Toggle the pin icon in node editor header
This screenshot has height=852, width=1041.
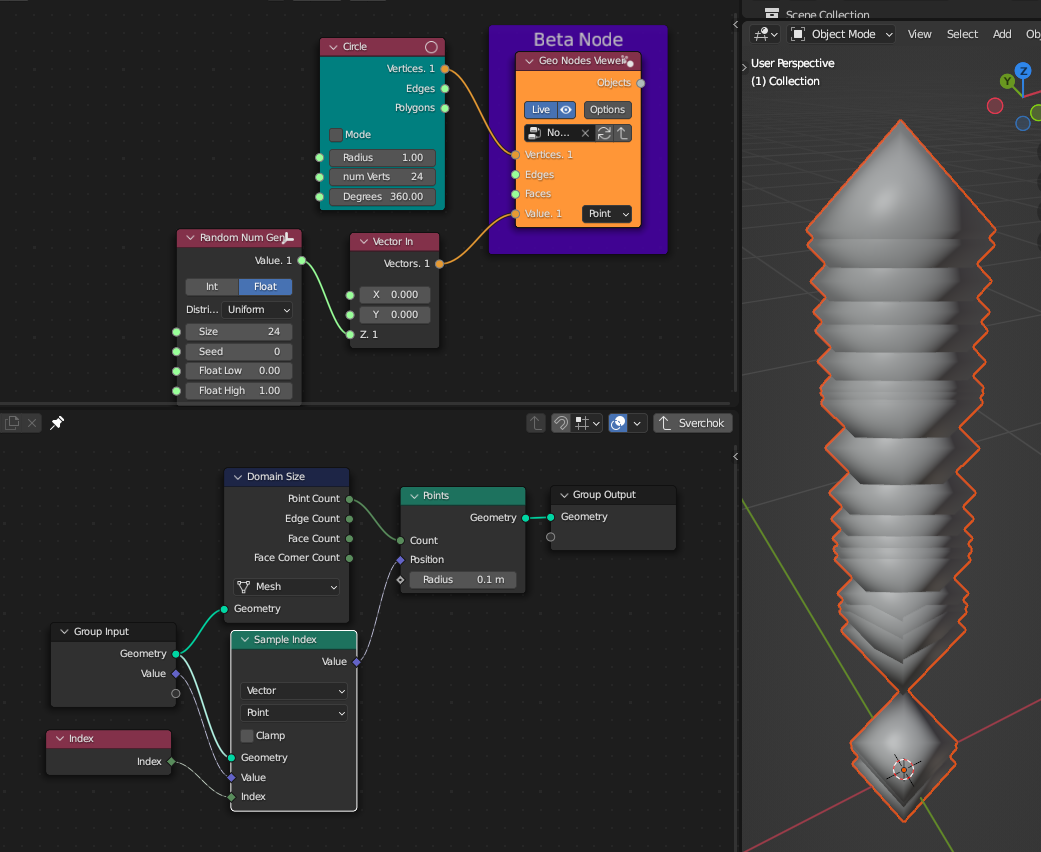57,423
